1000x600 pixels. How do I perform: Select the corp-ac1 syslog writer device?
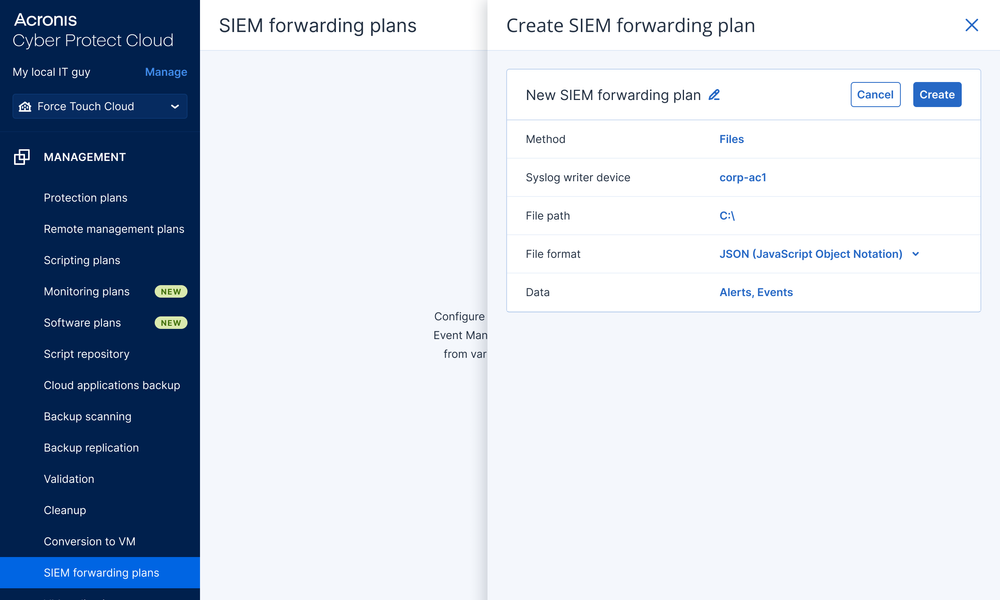[742, 177]
